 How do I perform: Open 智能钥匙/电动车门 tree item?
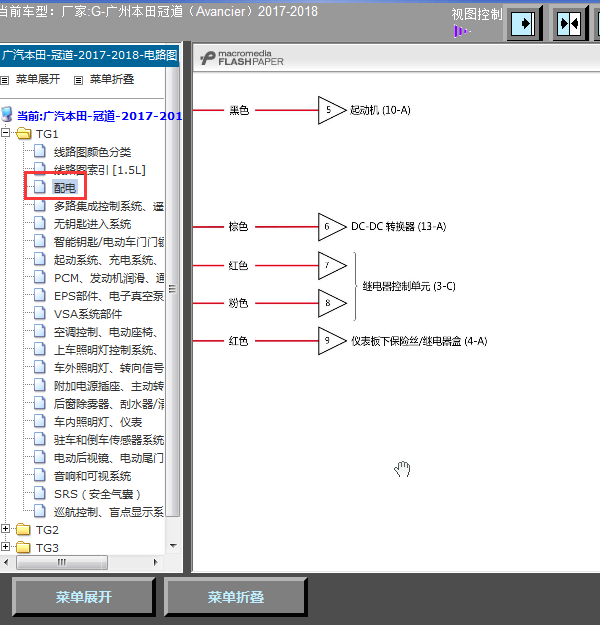tap(109, 242)
